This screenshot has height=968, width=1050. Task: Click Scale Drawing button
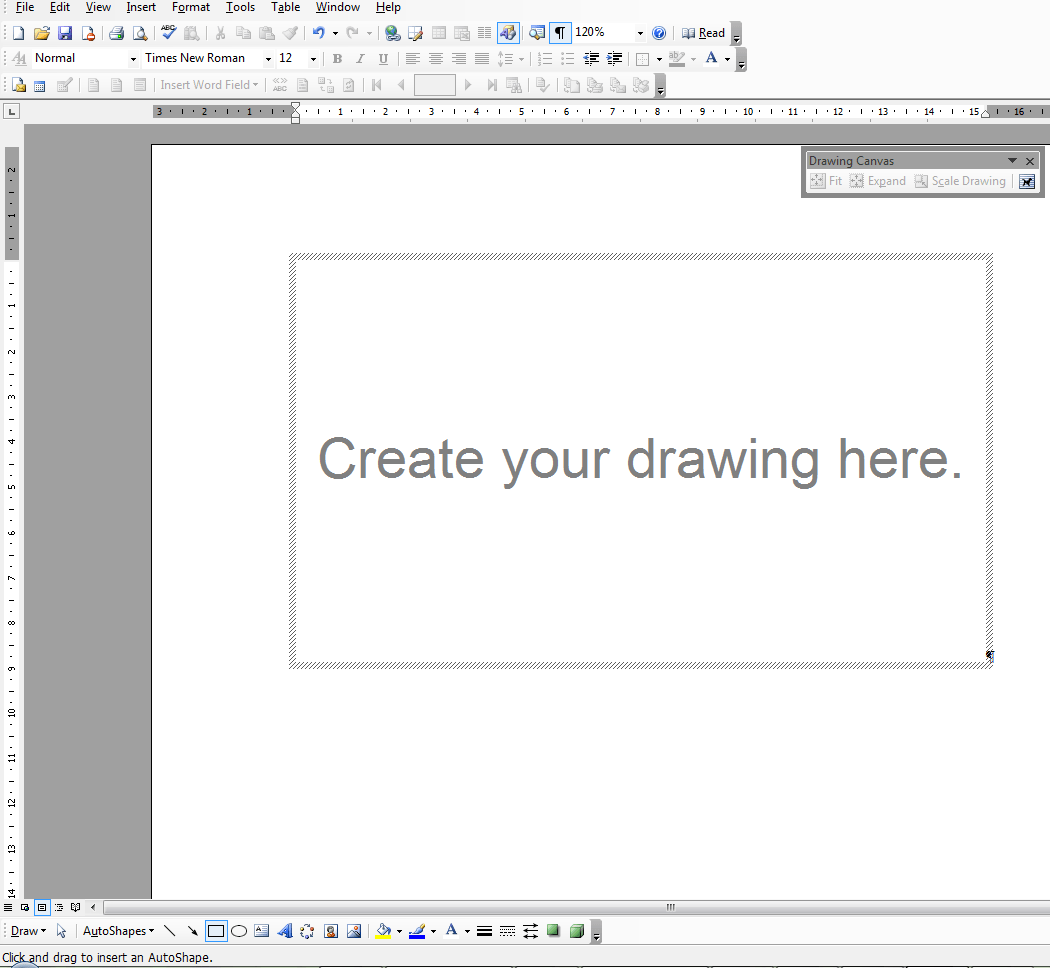(x=960, y=181)
